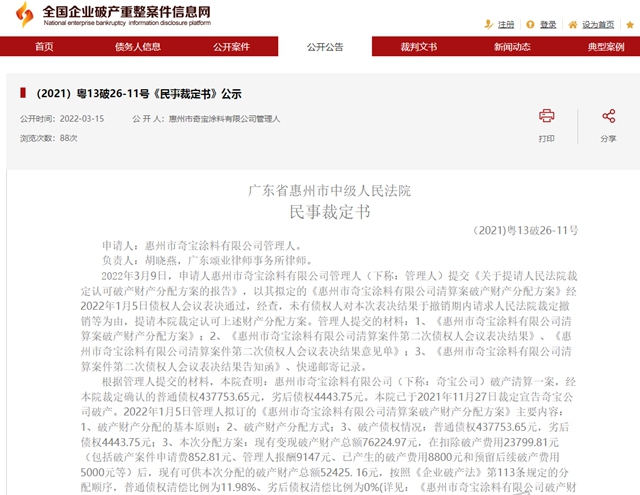Click the star favorite icon at top right
The width and height of the screenshot is (640, 495).
coord(630,25)
